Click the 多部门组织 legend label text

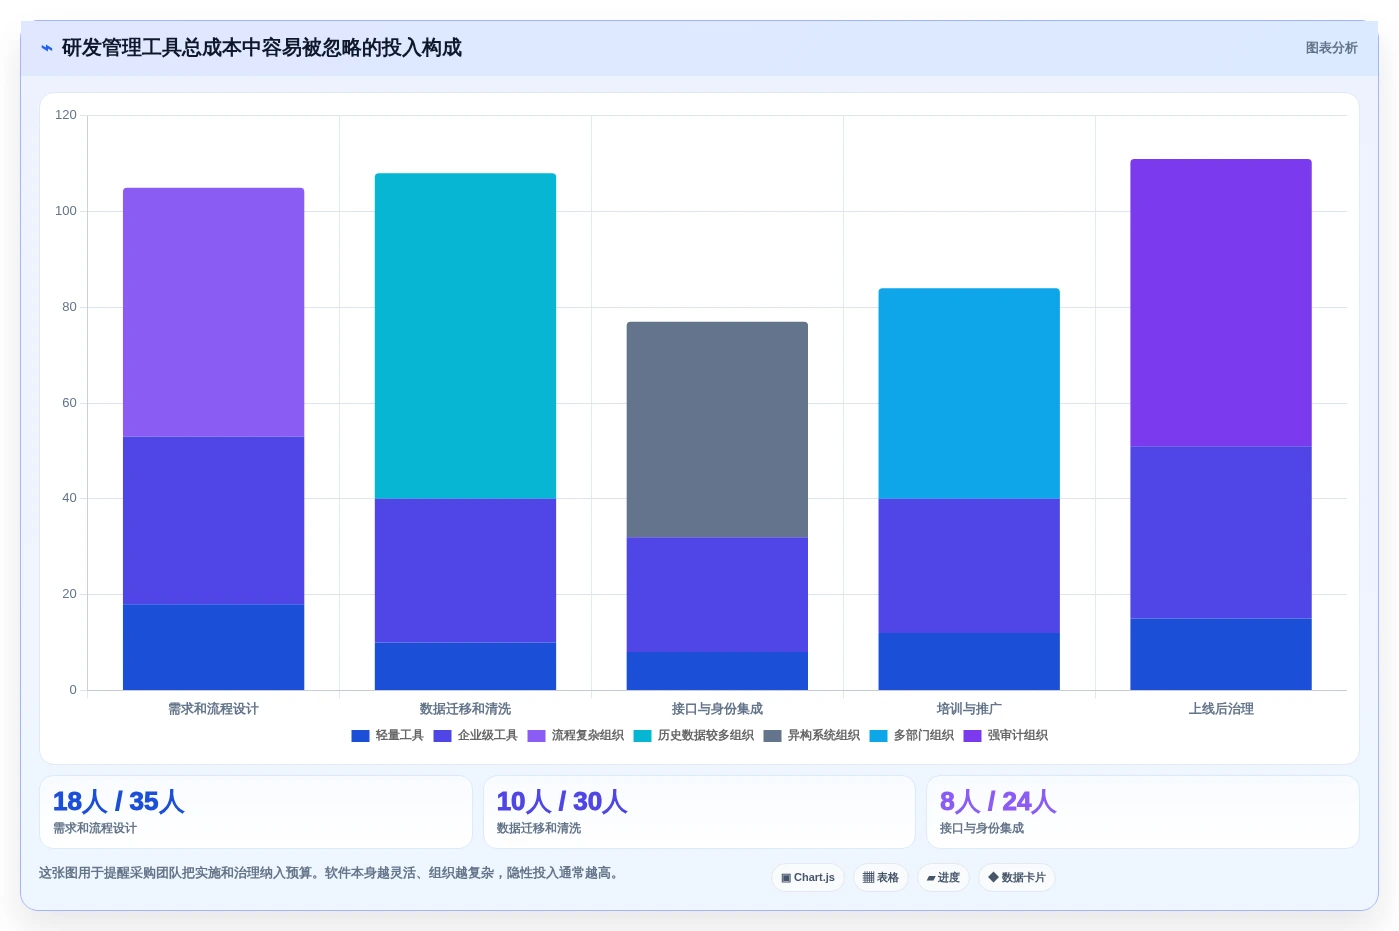click(x=923, y=736)
